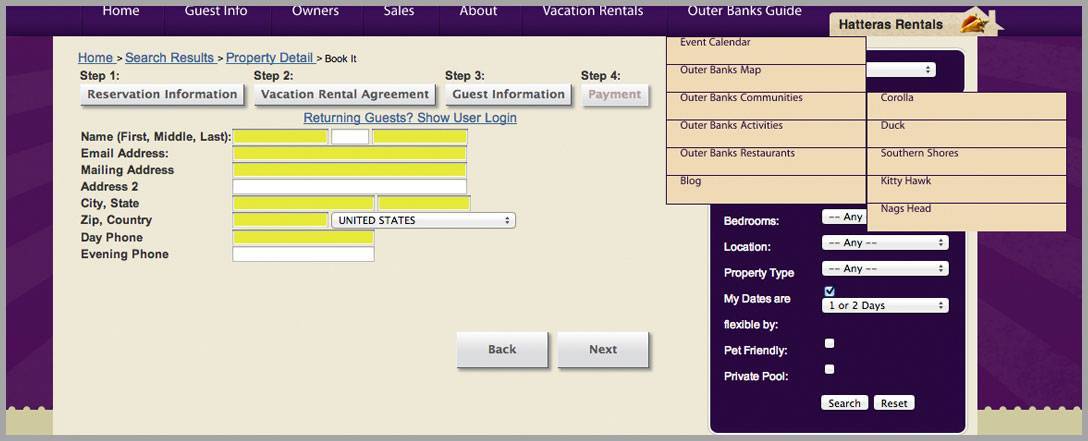Choose Duck in the communities submenu

click(967, 134)
